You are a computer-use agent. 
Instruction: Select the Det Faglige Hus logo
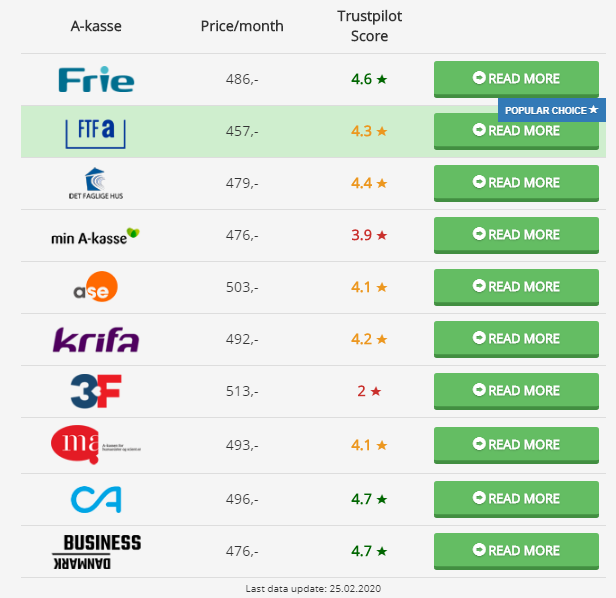coord(96,183)
